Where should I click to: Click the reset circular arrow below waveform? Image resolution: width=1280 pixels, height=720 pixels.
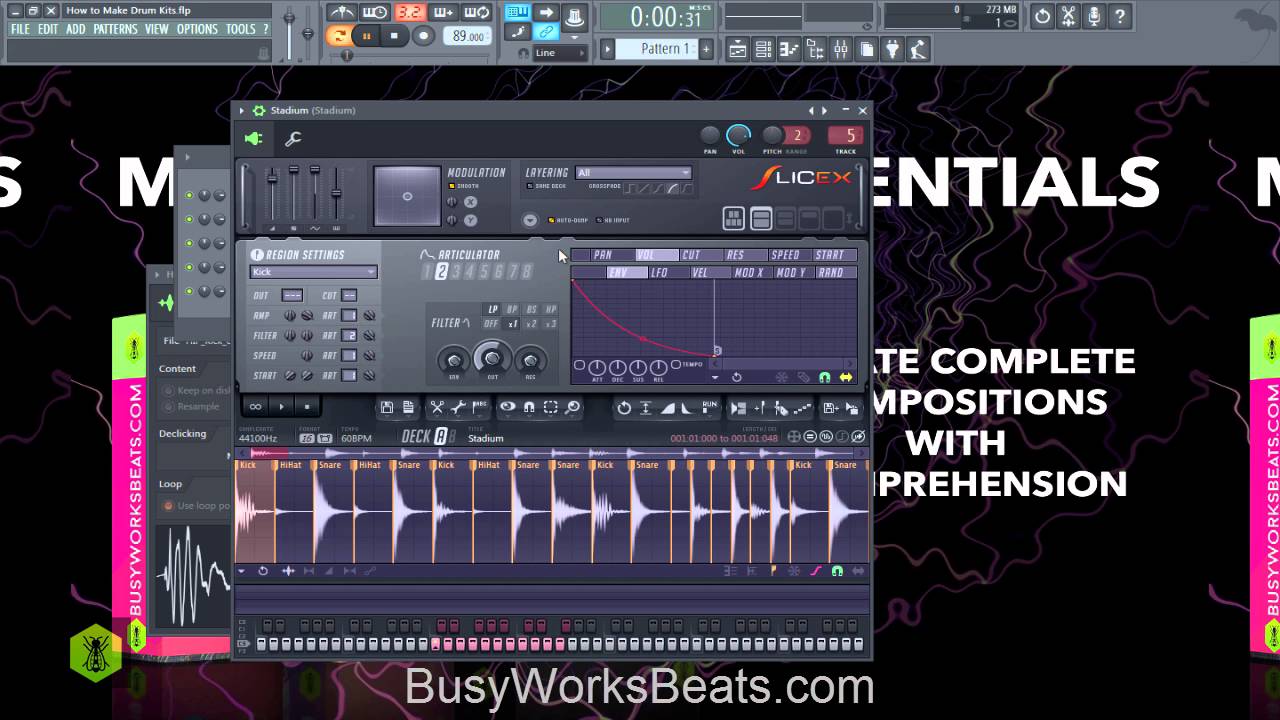click(263, 571)
